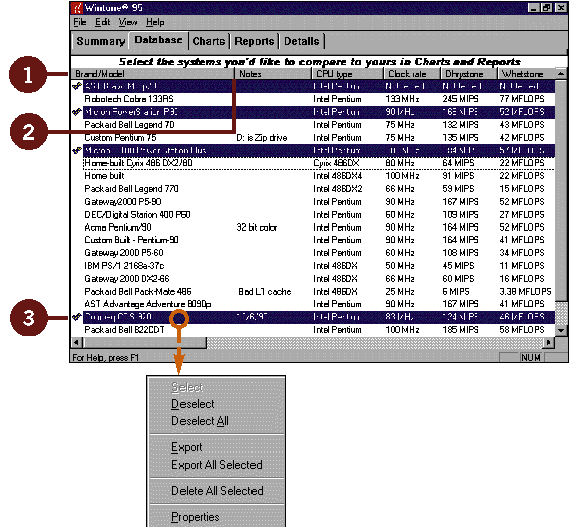Viewport: 569px width, 527px height.
Task: Select the Home built row
Action: pyautogui.click(x=319, y=176)
